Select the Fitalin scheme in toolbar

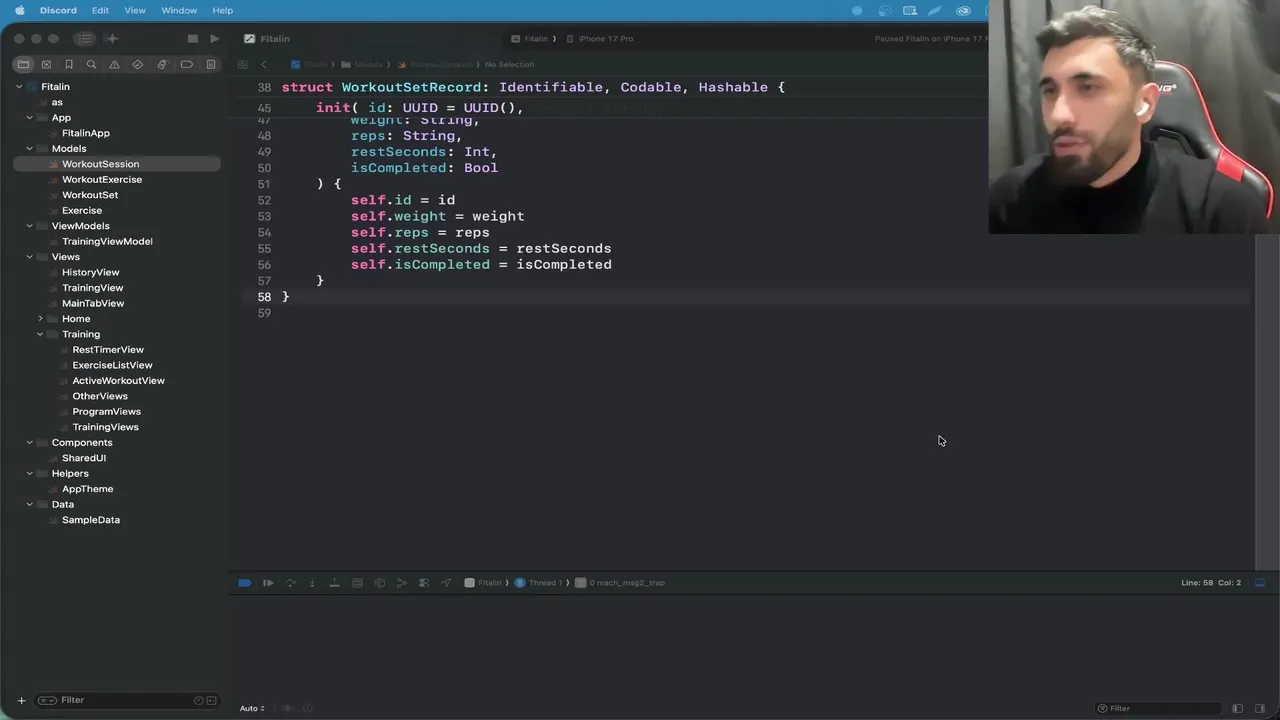coord(530,38)
